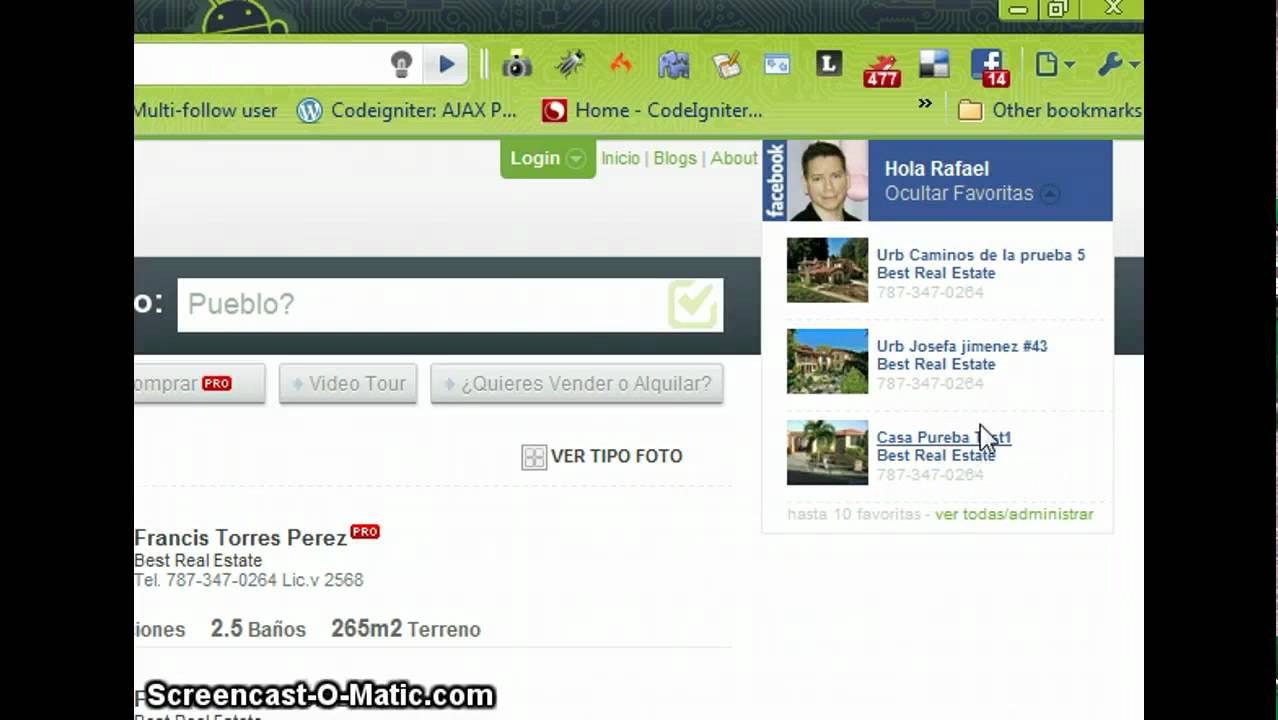Click the window-resizer extension icon
The width and height of the screenshot is (1278, 720).
[x=777, y=65]
